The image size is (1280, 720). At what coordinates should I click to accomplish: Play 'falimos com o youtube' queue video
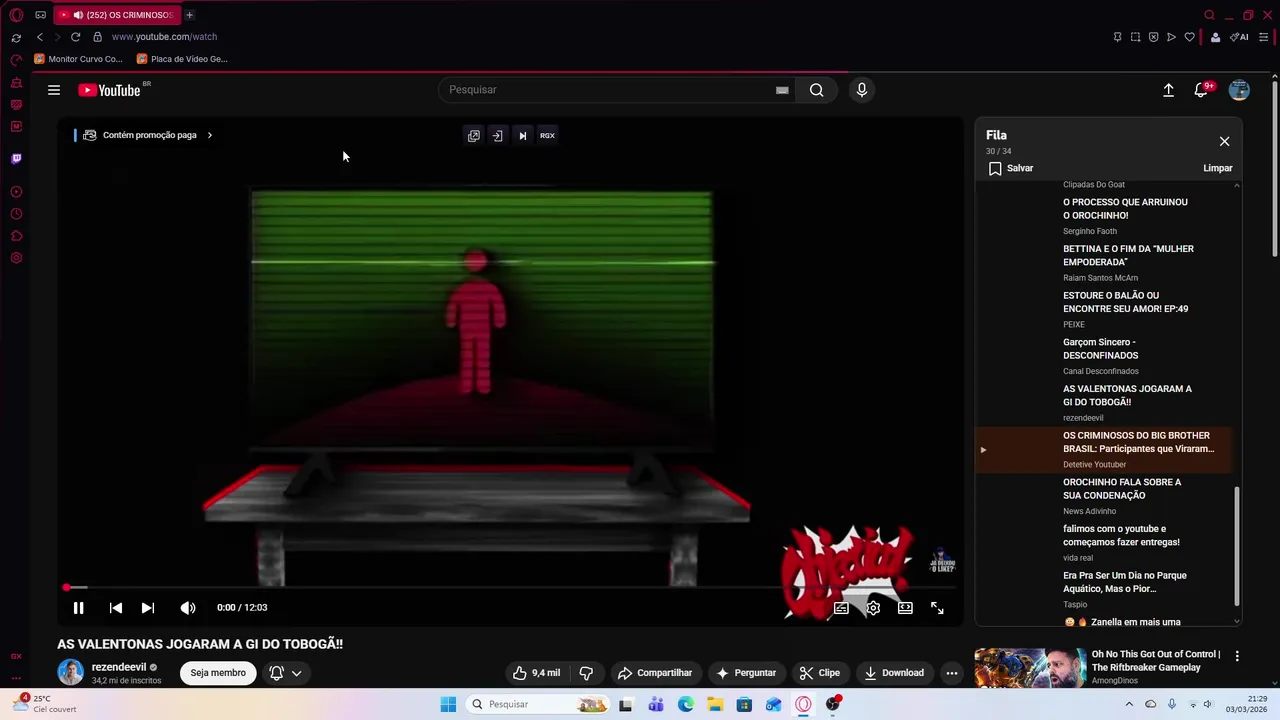pos(1104,543)
